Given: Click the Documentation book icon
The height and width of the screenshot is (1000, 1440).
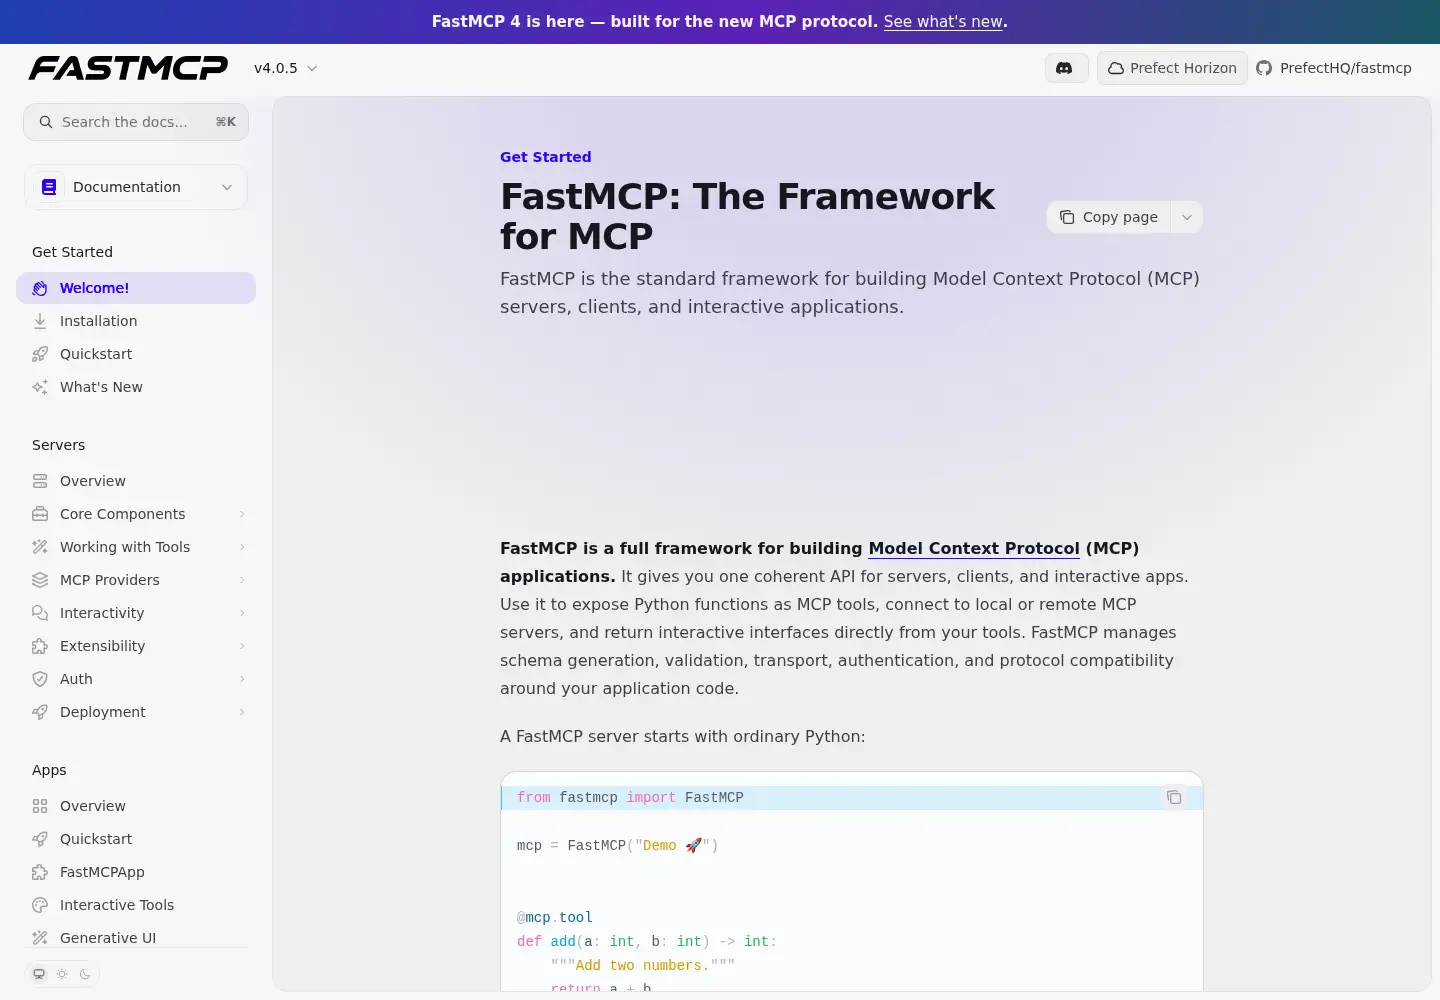Looking at the screenshot, I should tap(49, 187).
